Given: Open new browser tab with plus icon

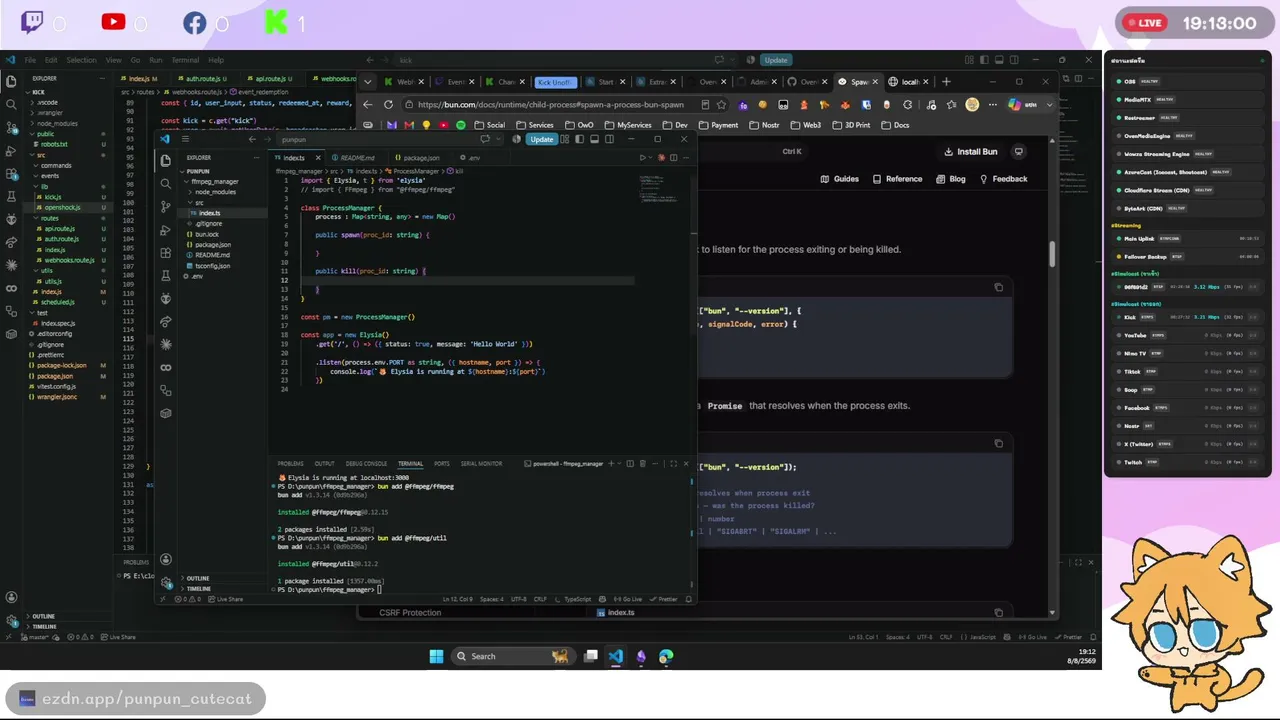Looking at the screenshot, I should click(946, 82).
